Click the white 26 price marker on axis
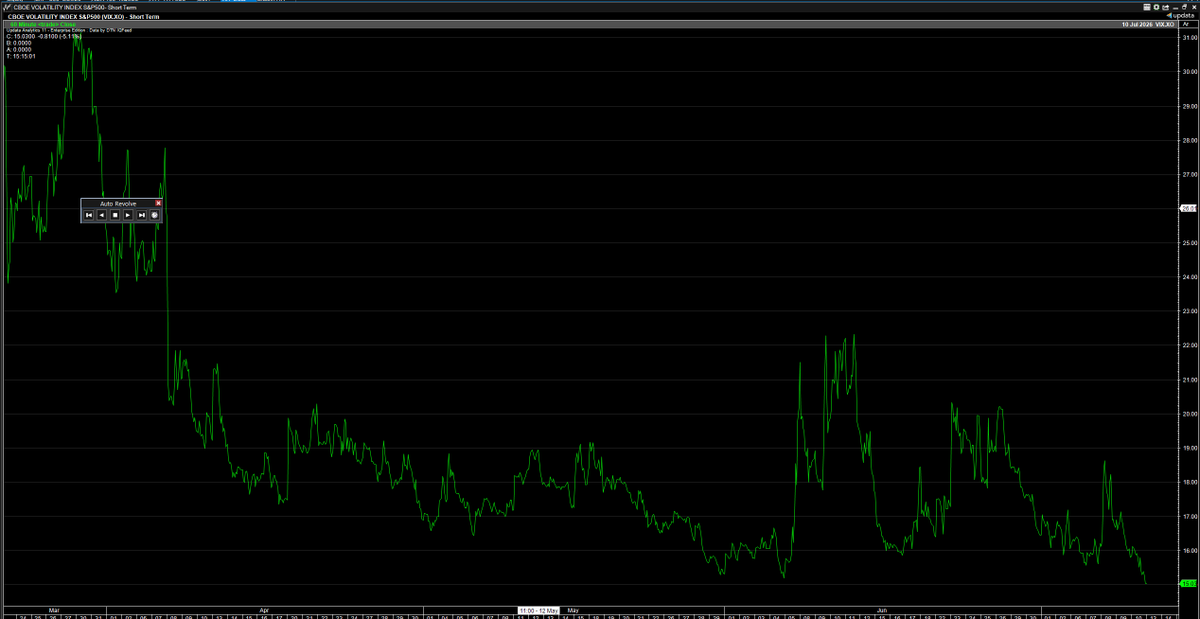The image size is (1200, 619). [1188, 208]
